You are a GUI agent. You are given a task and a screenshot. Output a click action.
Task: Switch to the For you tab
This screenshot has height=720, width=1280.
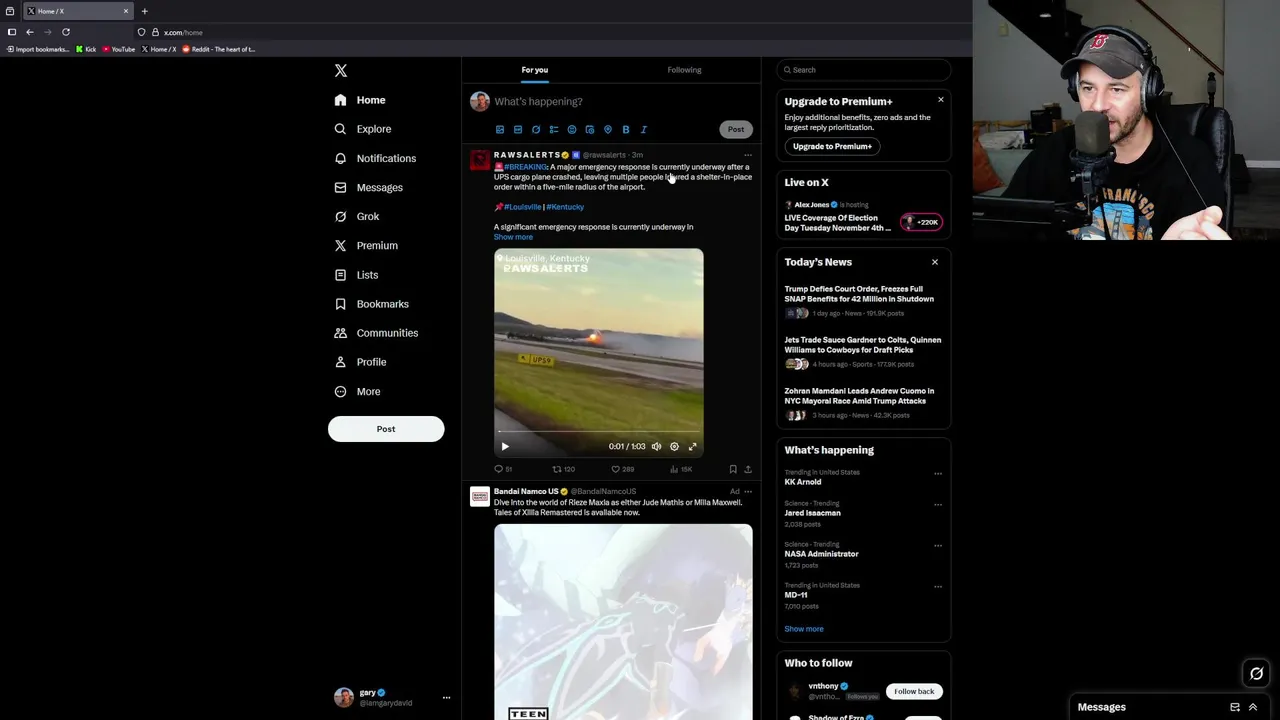(x=535, y=70)
